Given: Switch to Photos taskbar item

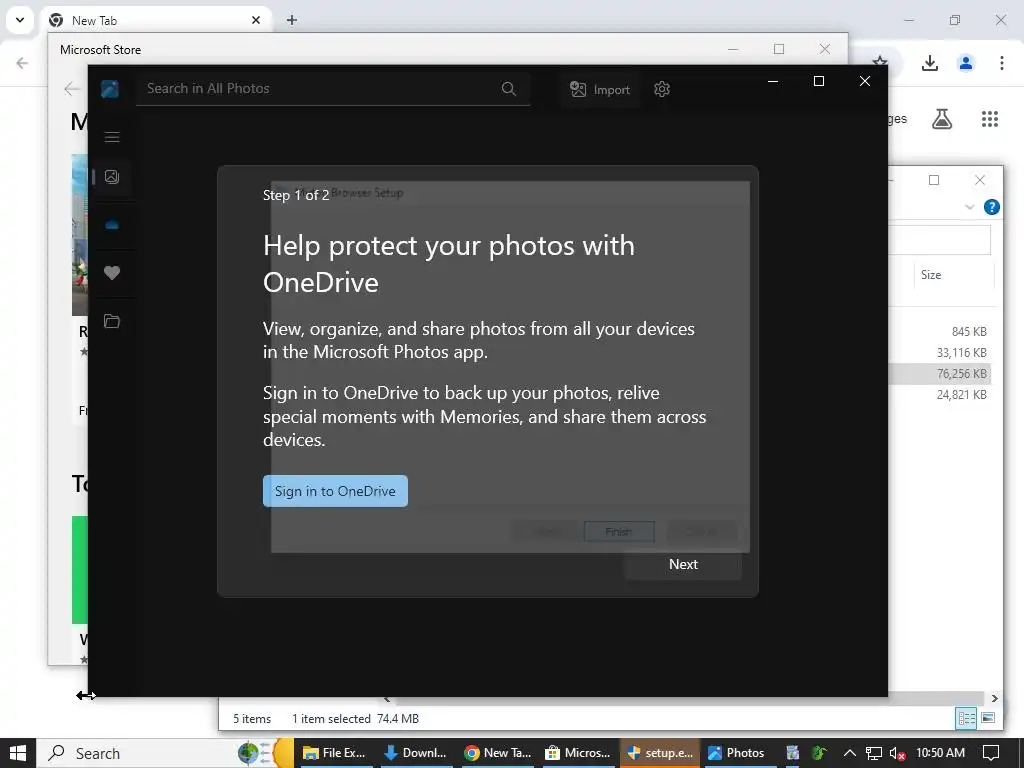Looking at the screenshot, I should 737,753.
